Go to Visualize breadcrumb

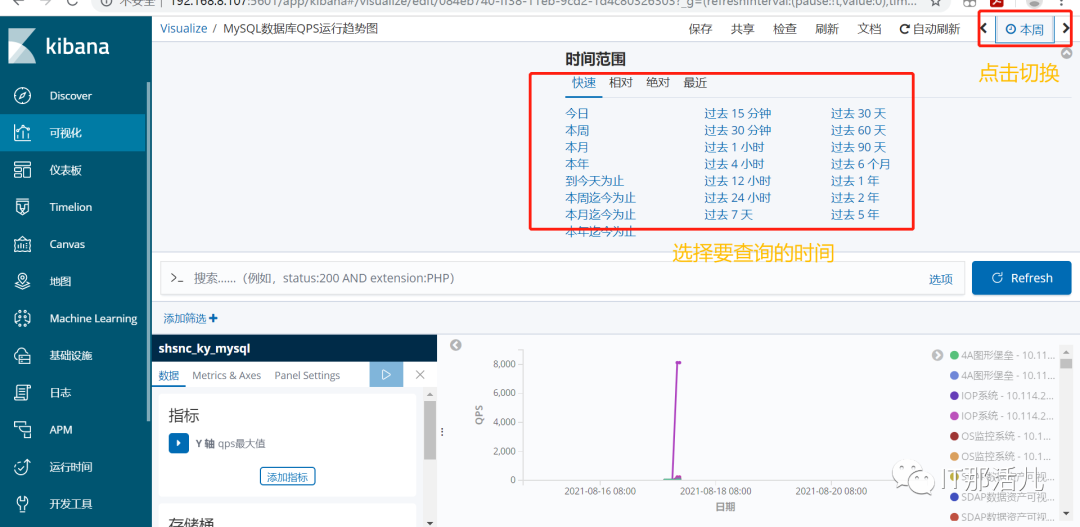point(184,29)
